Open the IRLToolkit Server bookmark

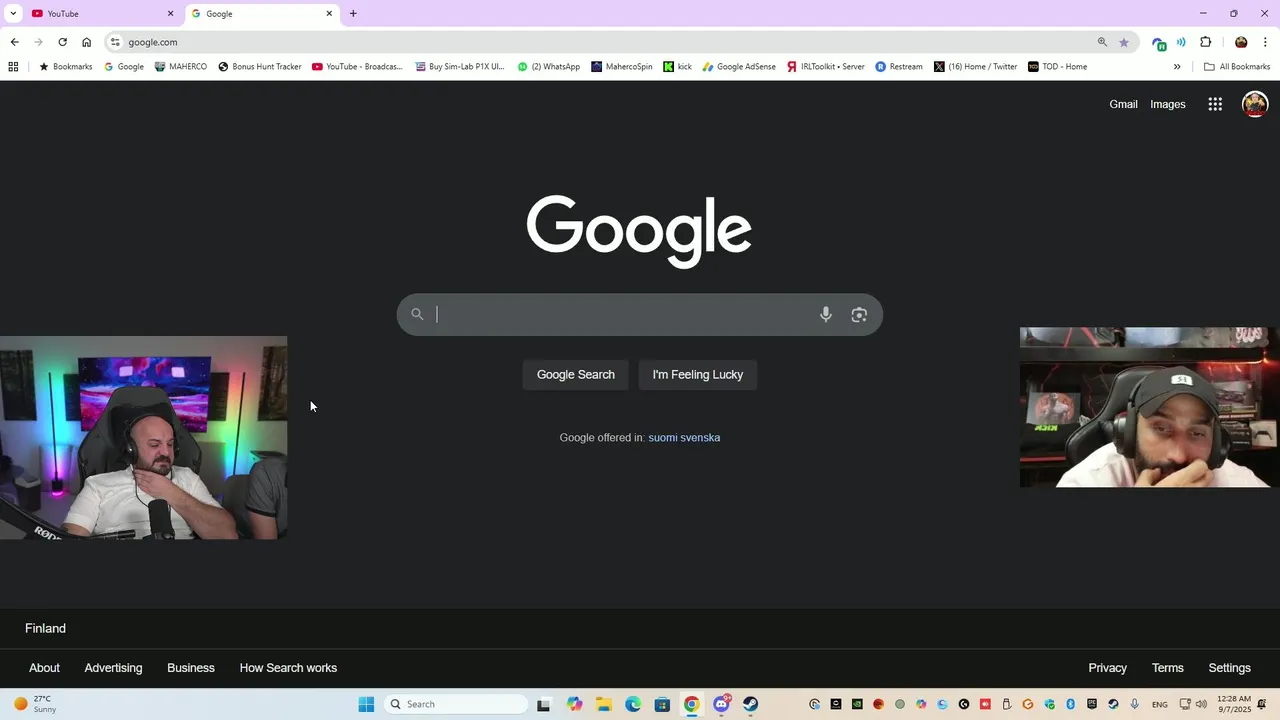click(826, 67)
